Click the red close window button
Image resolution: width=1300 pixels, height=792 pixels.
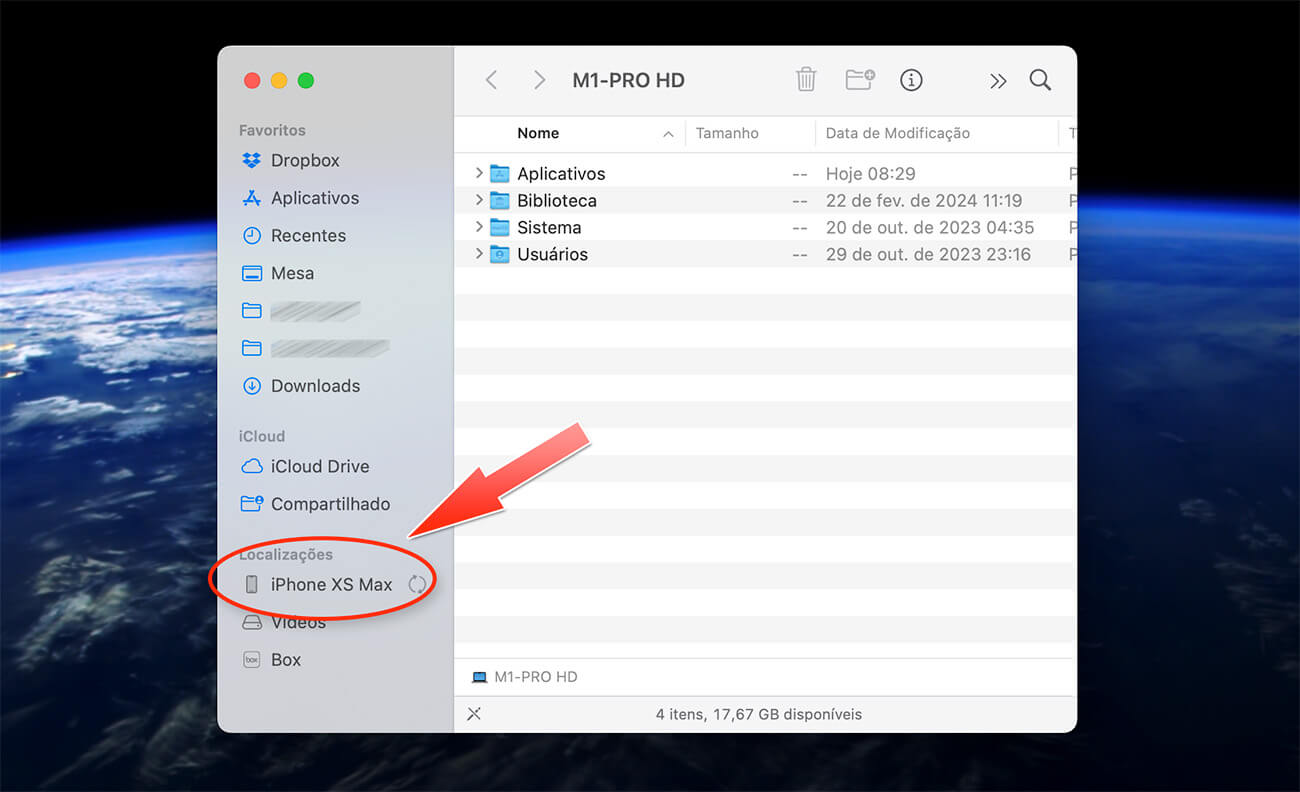(252, 80)
